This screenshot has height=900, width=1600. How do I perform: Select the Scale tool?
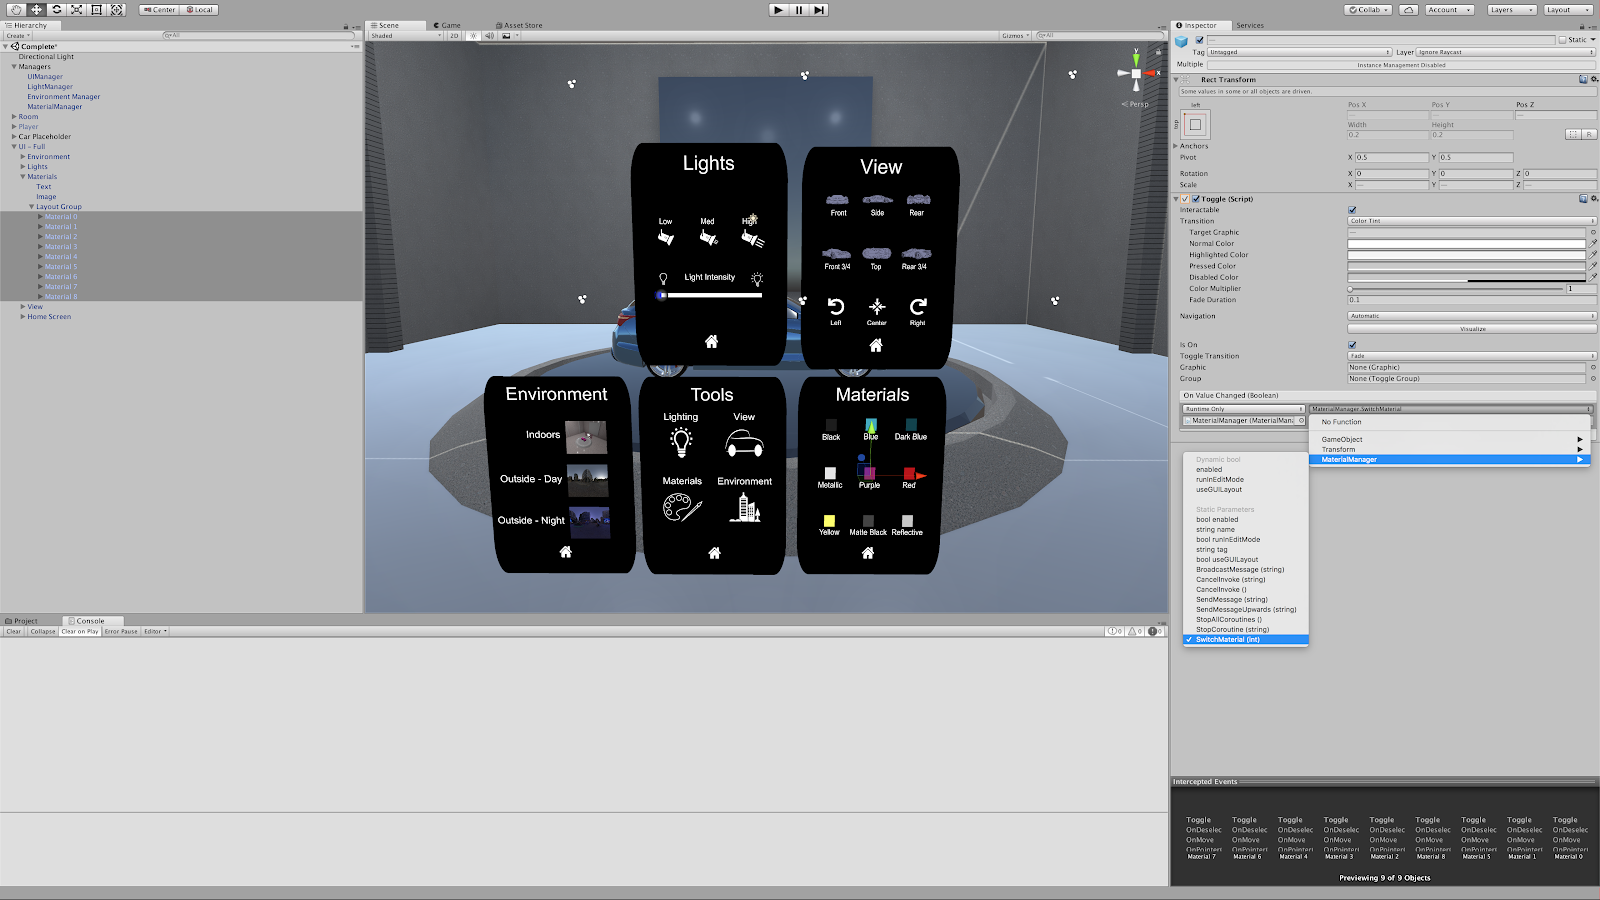coord(76,10)
